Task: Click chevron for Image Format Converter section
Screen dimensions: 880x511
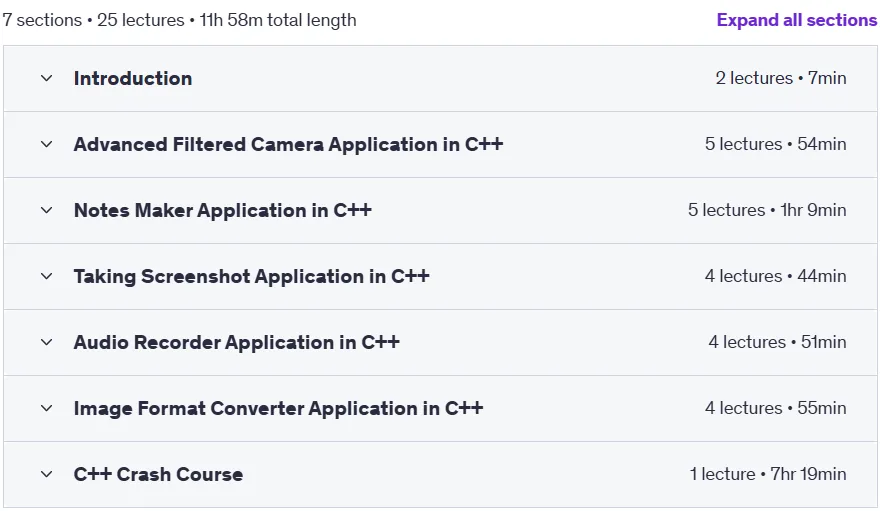Action: click(x=47, y=408)
